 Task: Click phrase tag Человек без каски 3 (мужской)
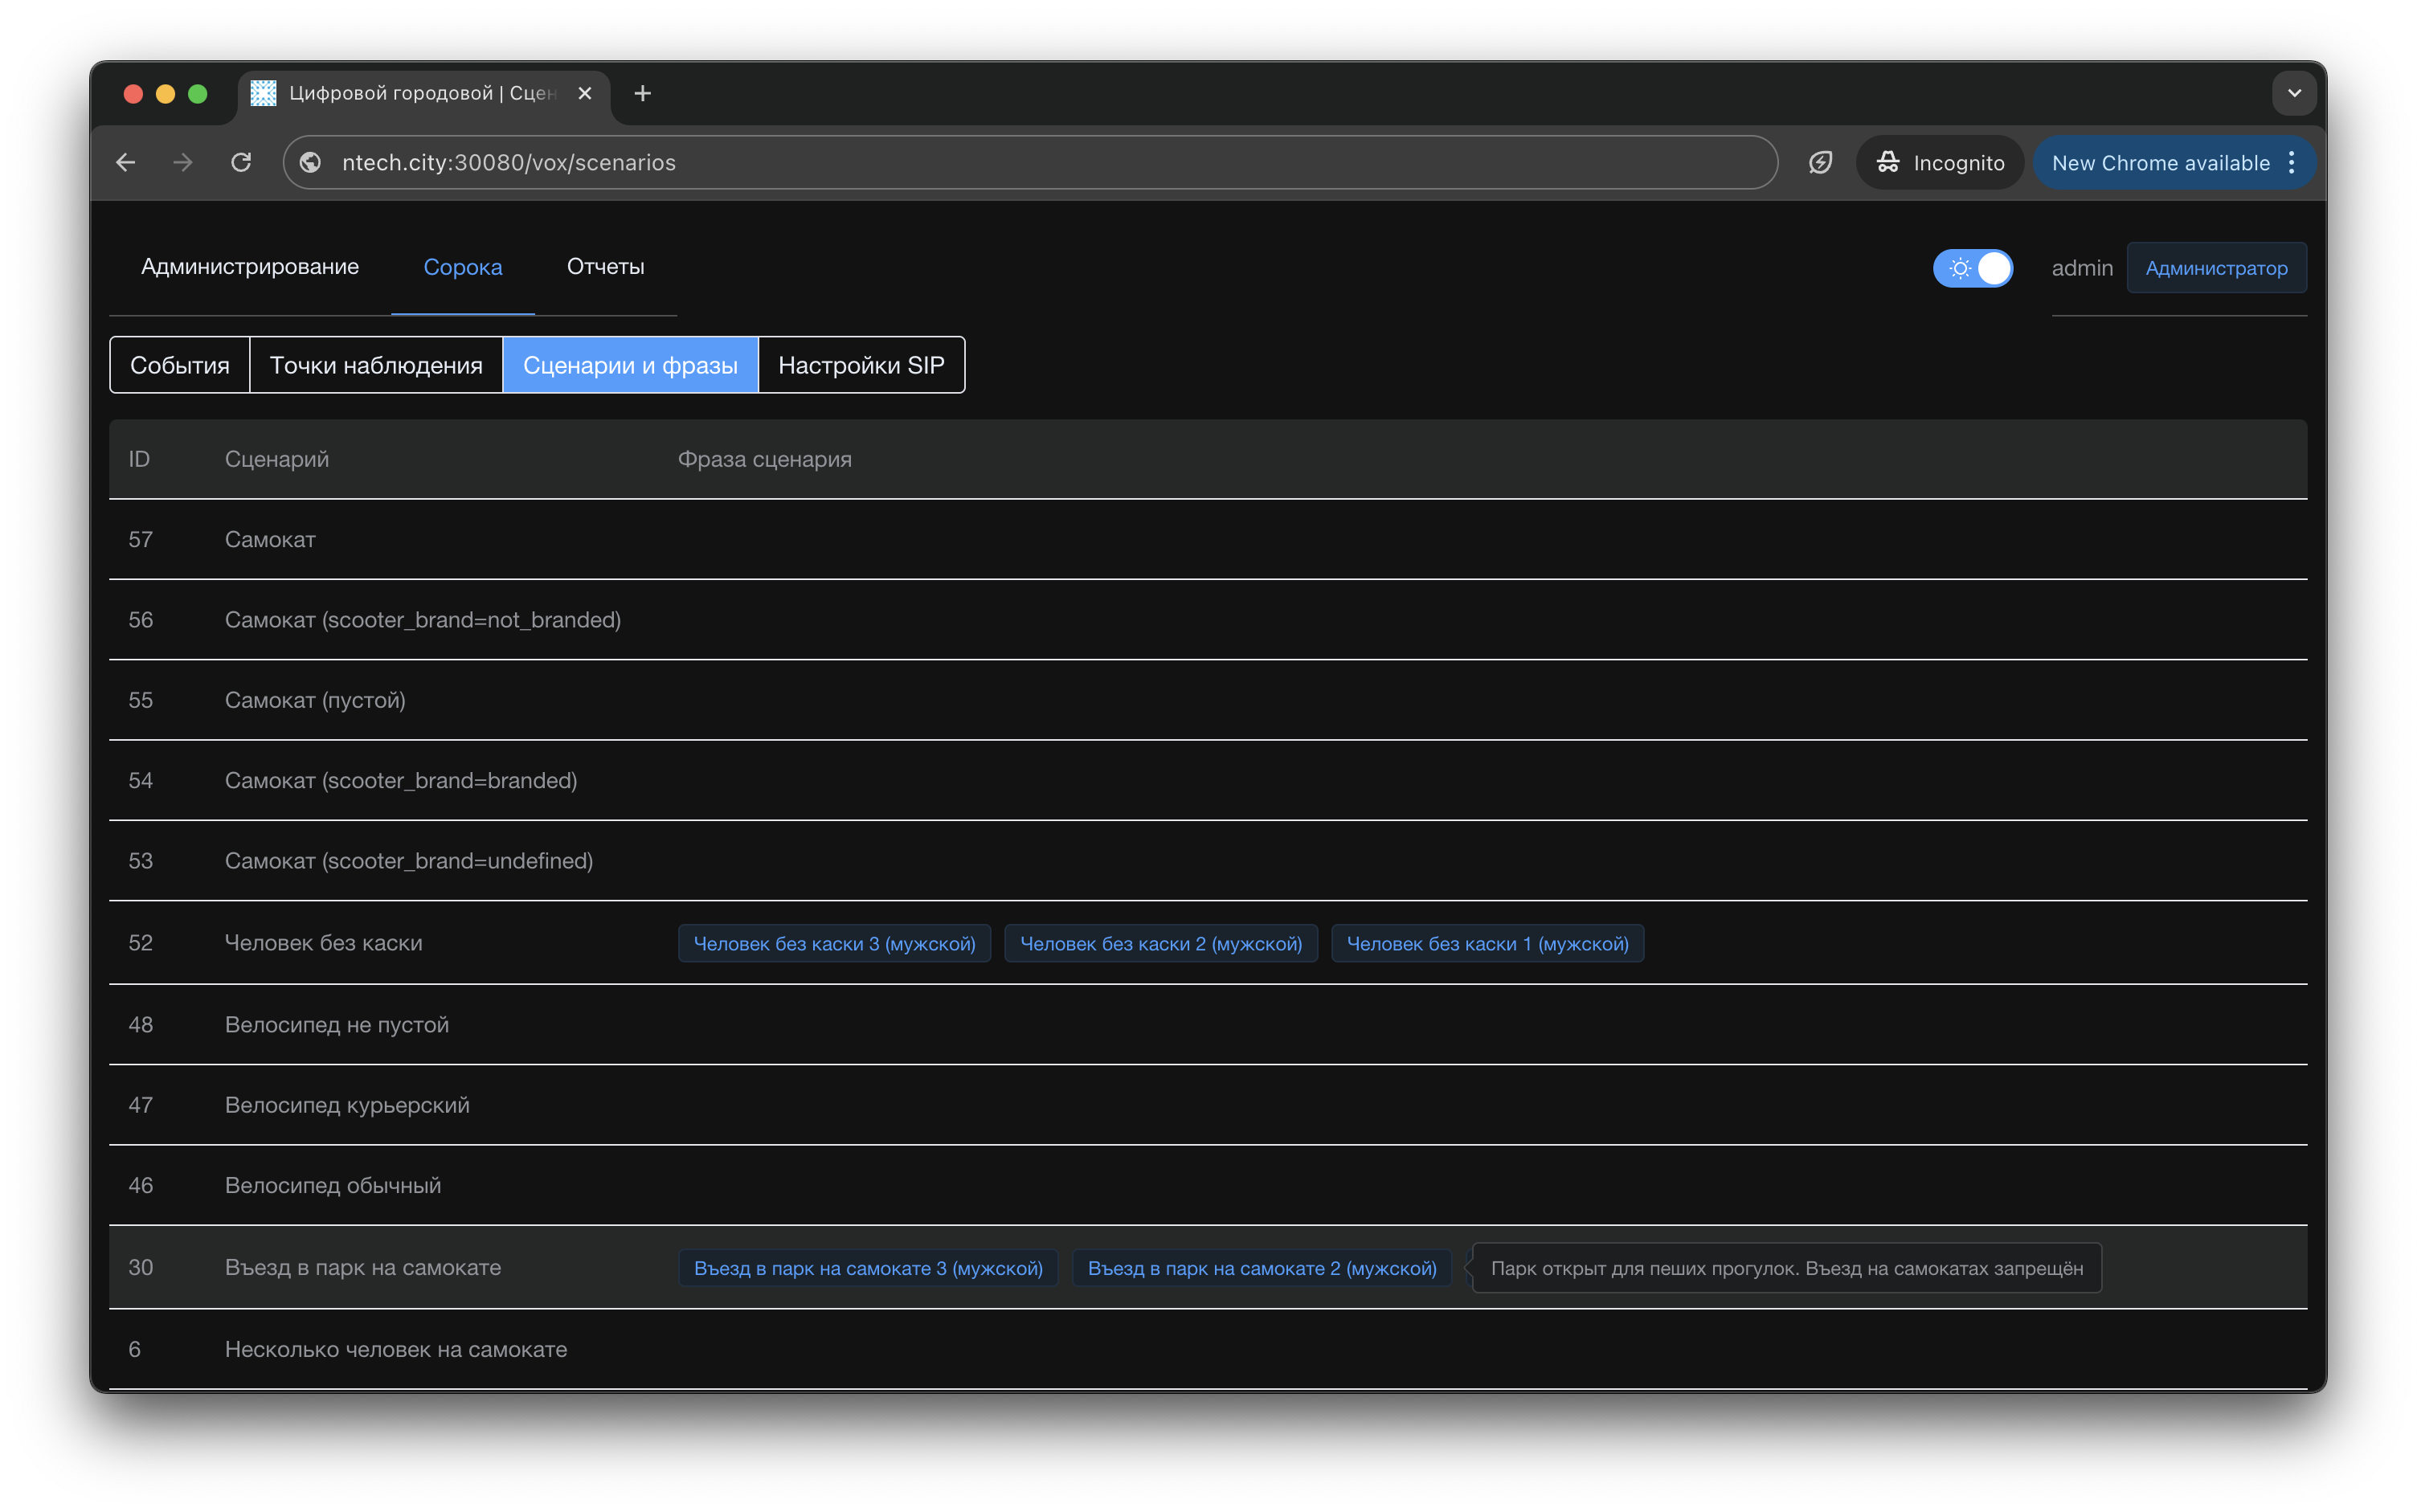(x=834, y=943)
